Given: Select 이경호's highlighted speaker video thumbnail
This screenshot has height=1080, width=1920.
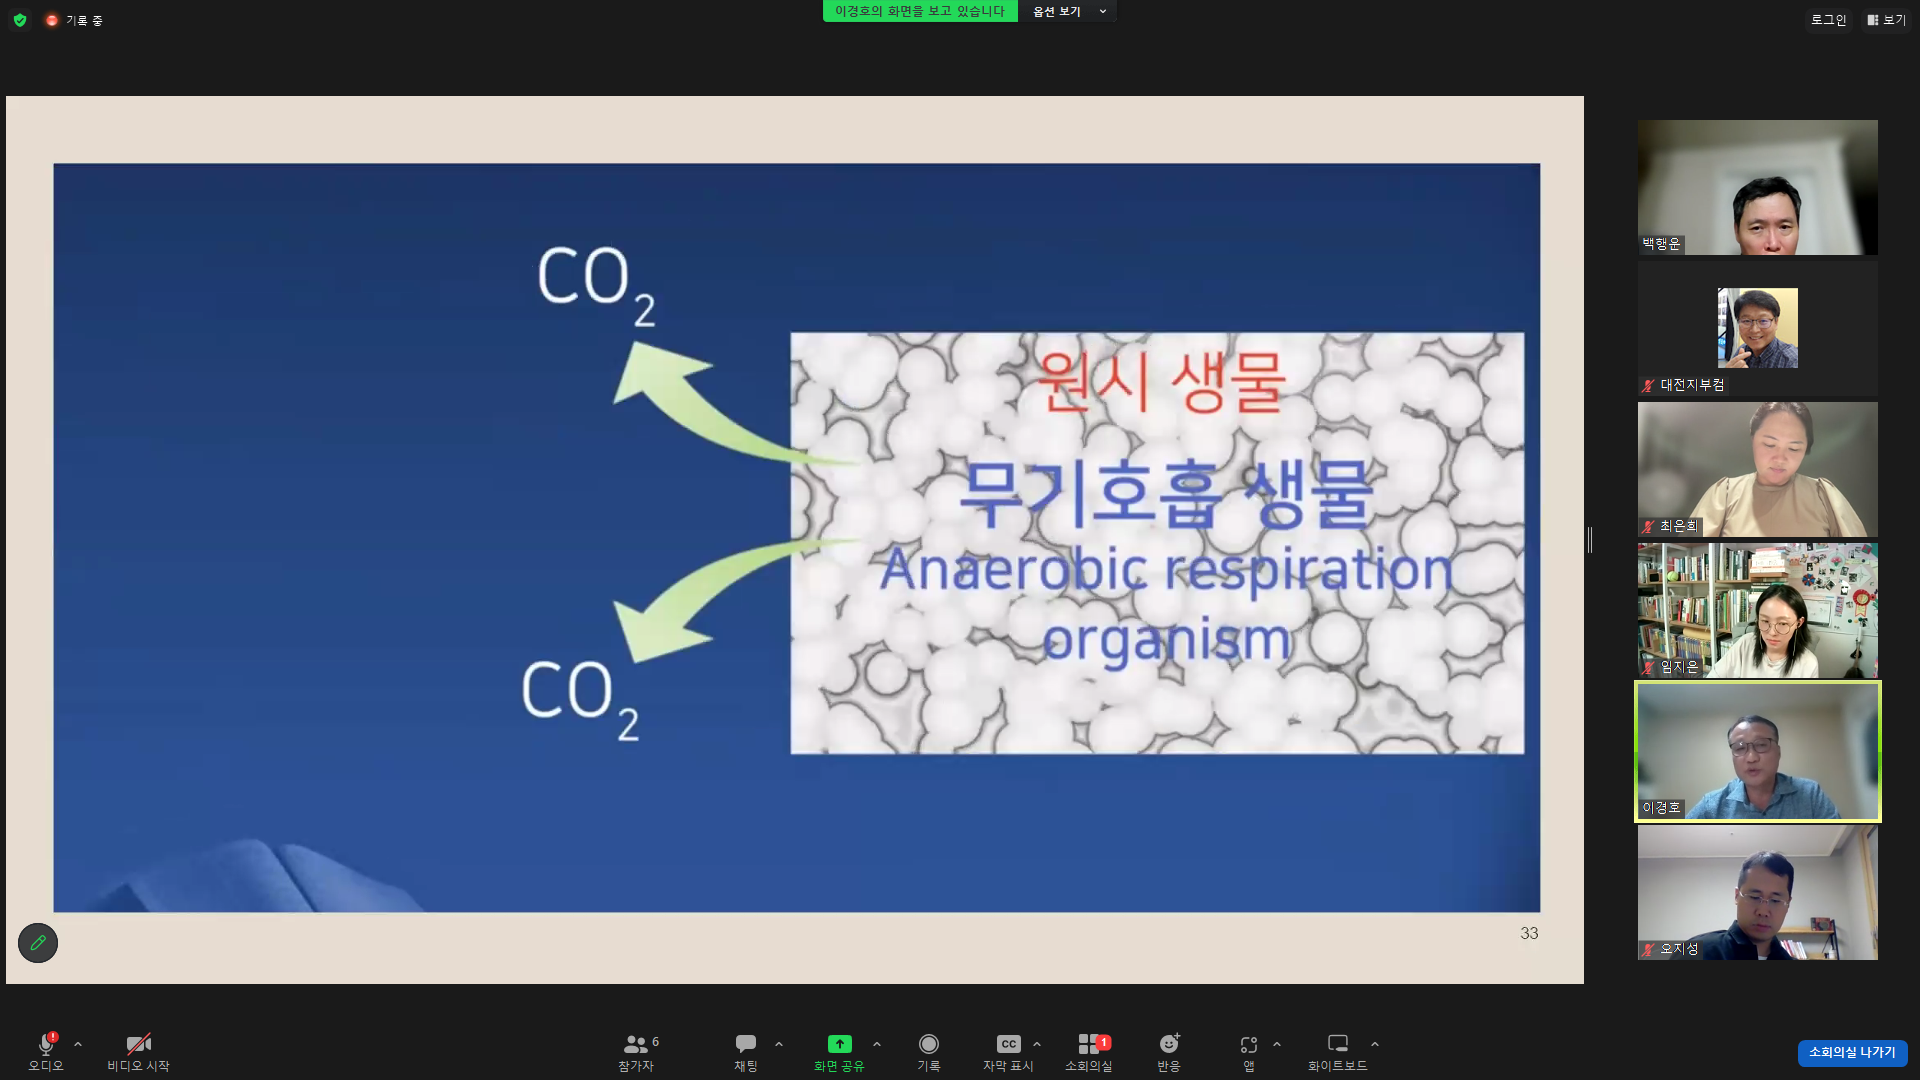Looking at the screenshot, I should (1757, 752).
